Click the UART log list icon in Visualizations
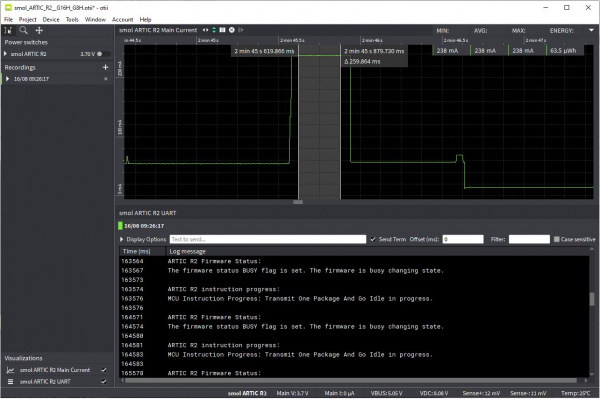Viewport: 600px width, 399px height. 10,381
